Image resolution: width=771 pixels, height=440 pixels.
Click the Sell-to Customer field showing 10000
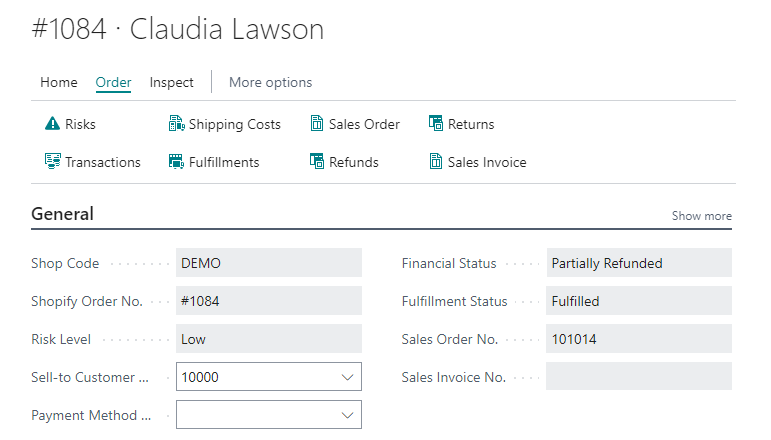pos(256,377)
